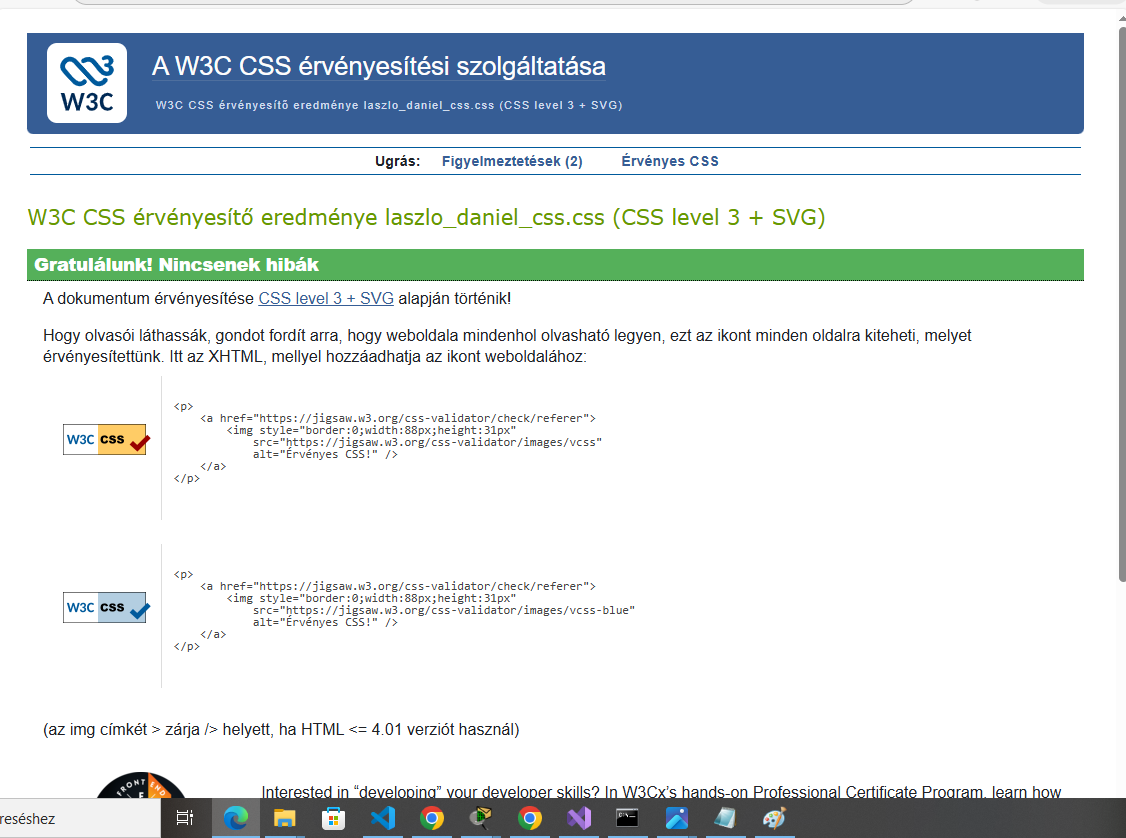
Task: Click the gold Valid CSS badge
Action: point(106,439)
